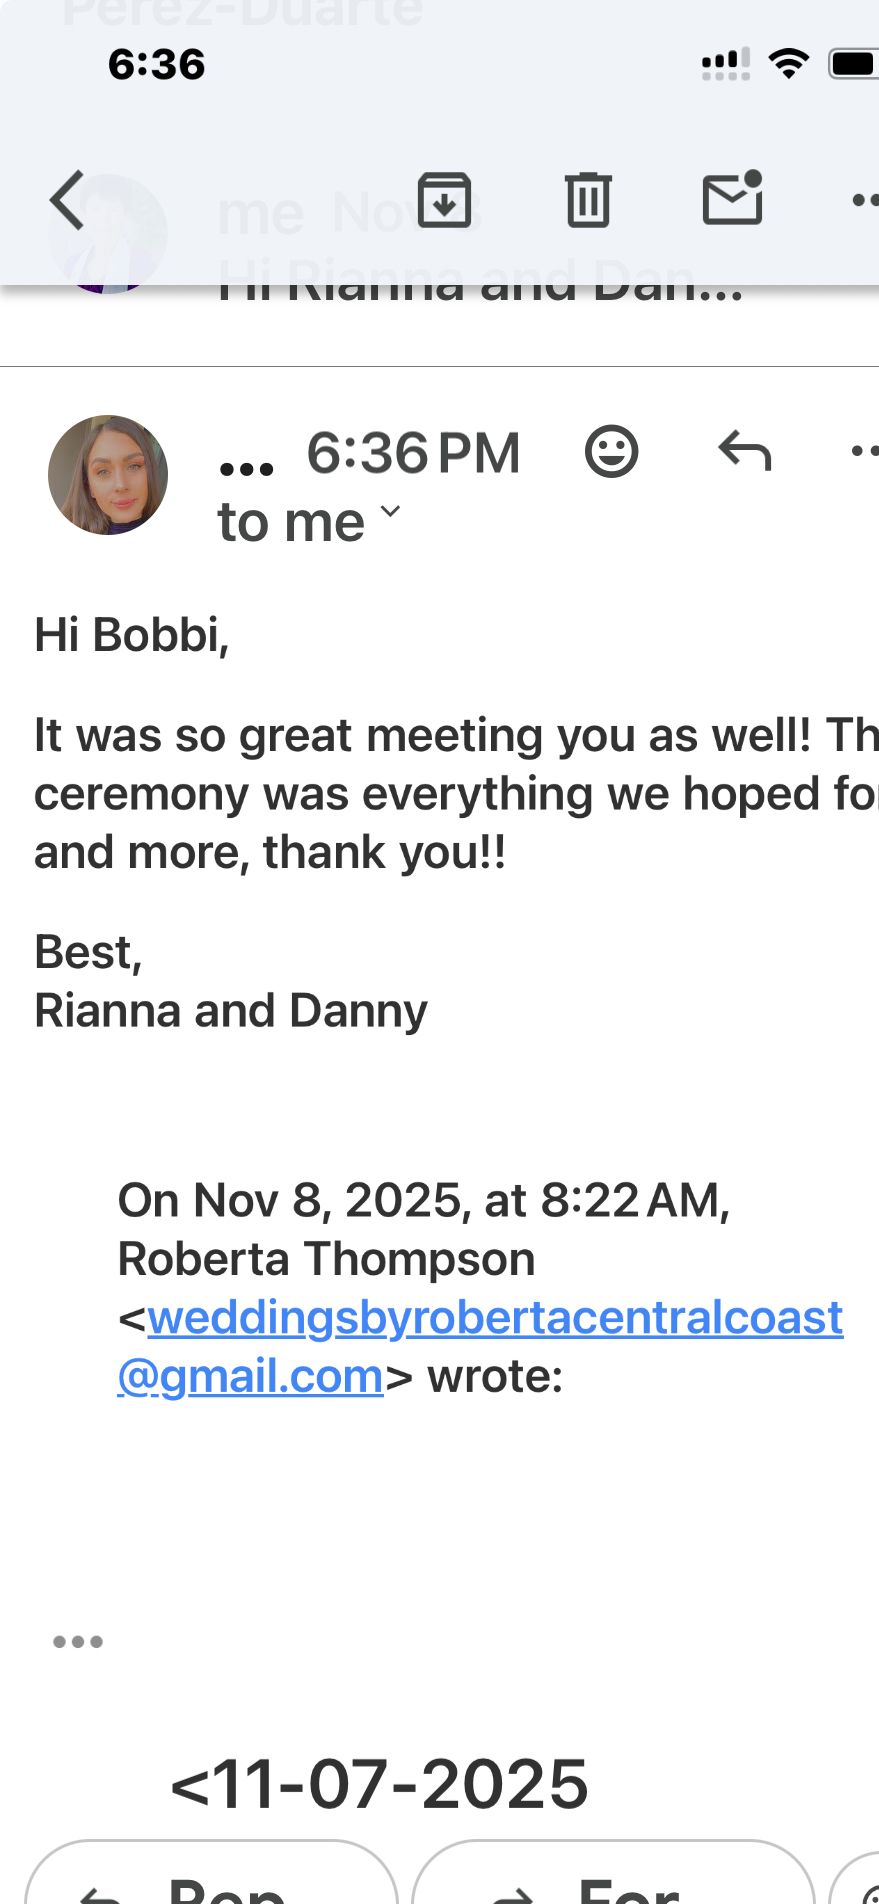Open message overflow menu beside reply arrow
The width and height of the screenshot is (879, 1904).
click(864, 452)
